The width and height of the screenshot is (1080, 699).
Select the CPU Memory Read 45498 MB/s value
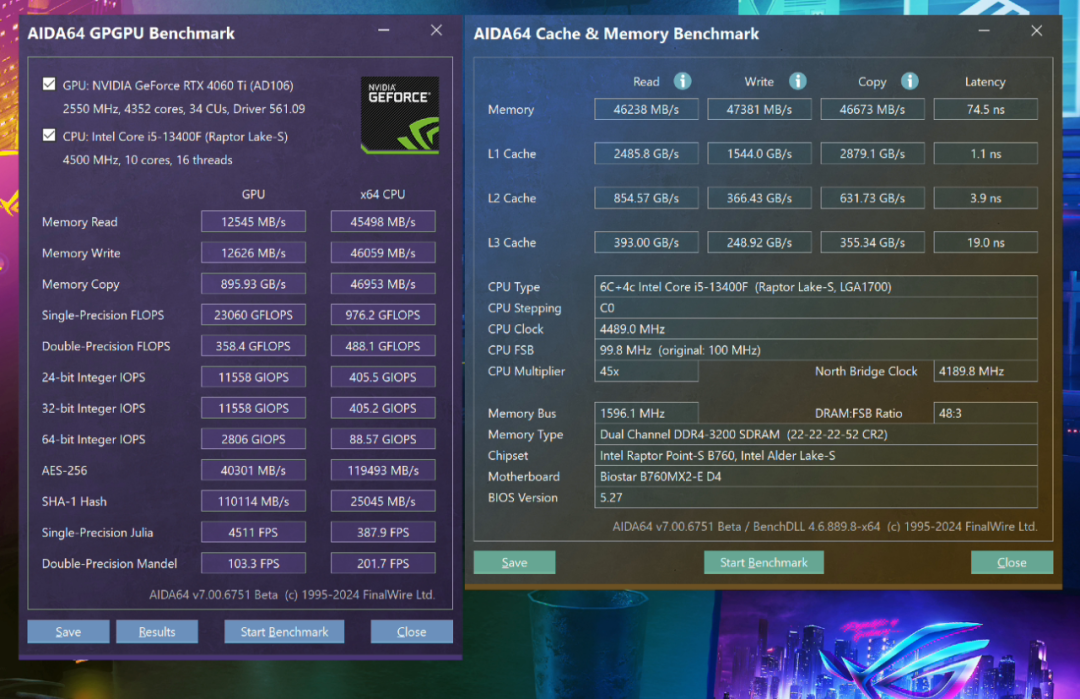tap(383, 222)
